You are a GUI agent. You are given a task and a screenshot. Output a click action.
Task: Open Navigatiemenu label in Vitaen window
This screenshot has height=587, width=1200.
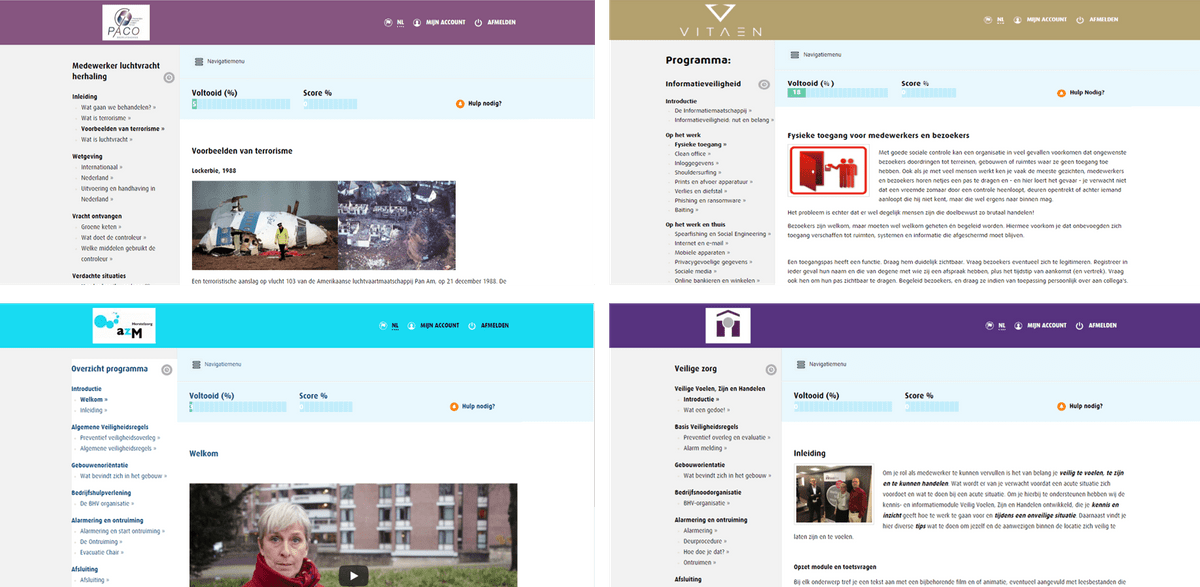pos(823,55)
